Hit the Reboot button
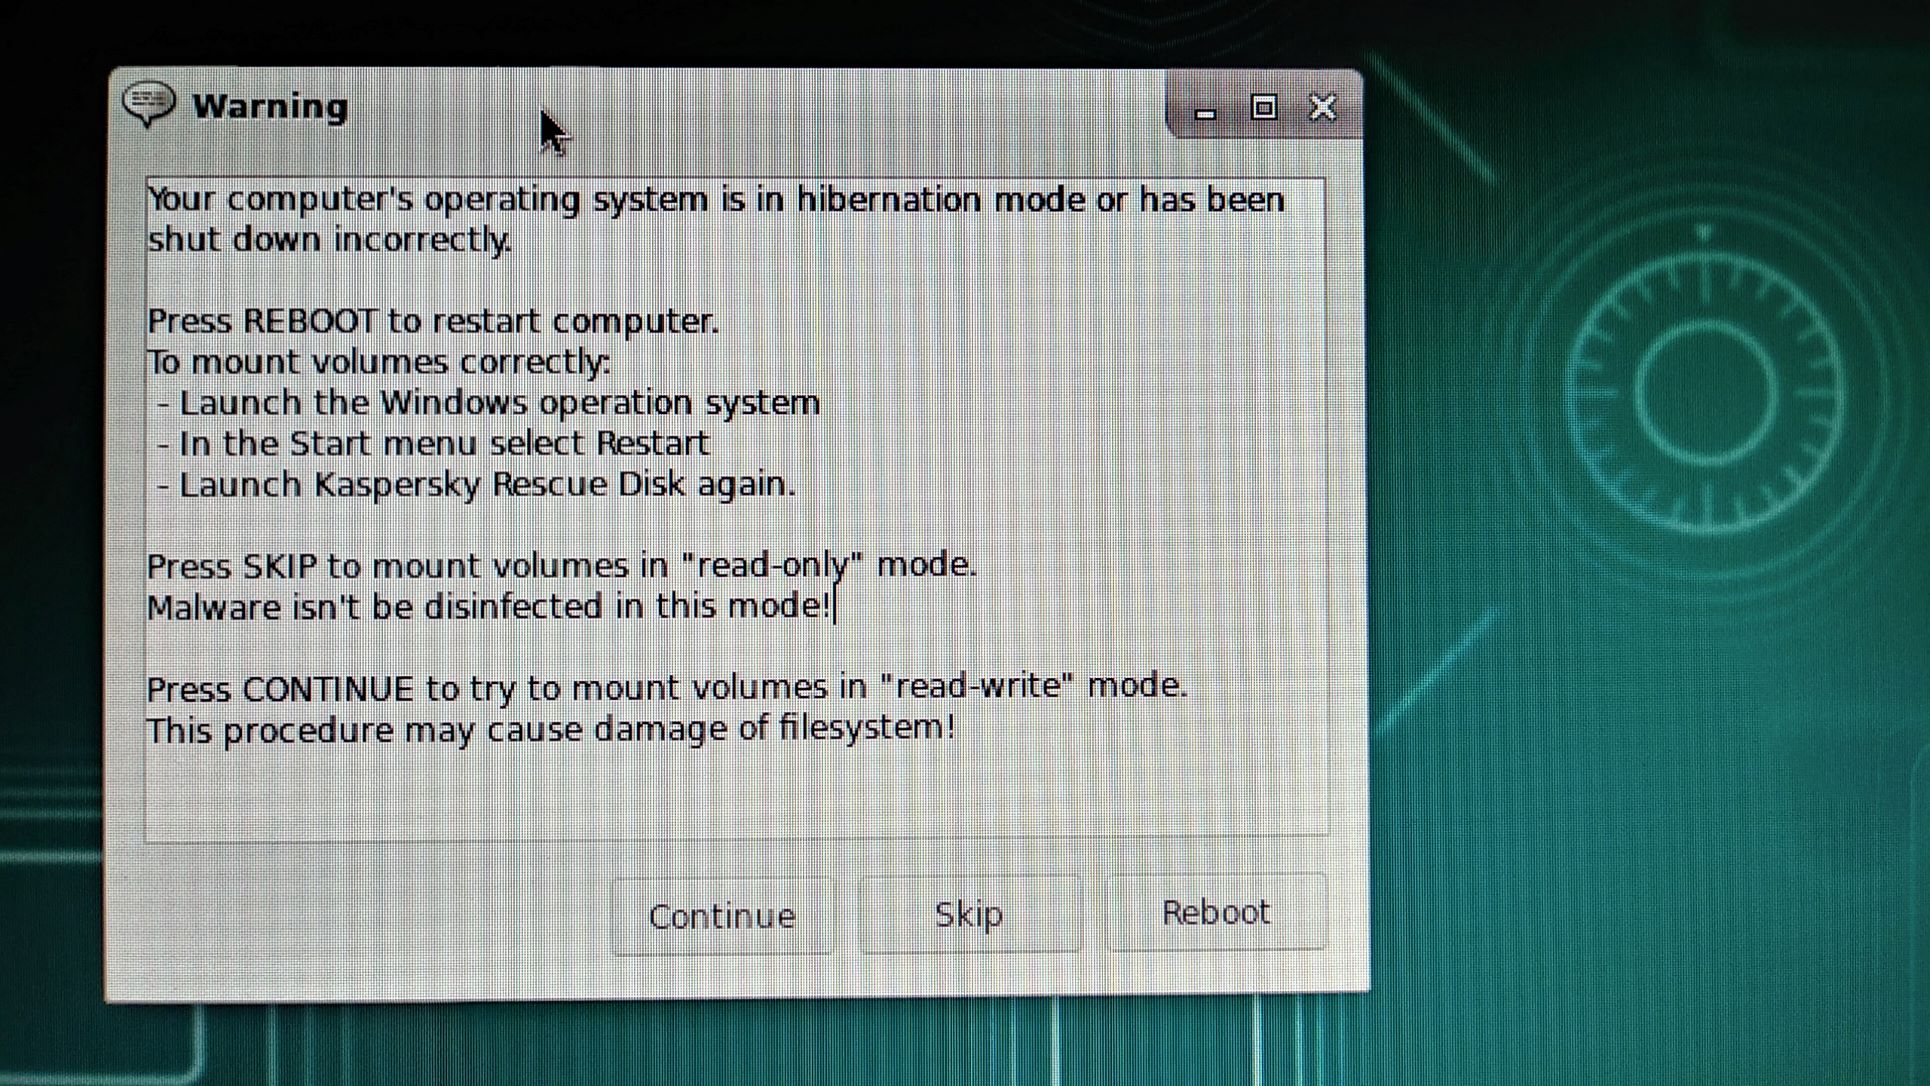 1216,912
